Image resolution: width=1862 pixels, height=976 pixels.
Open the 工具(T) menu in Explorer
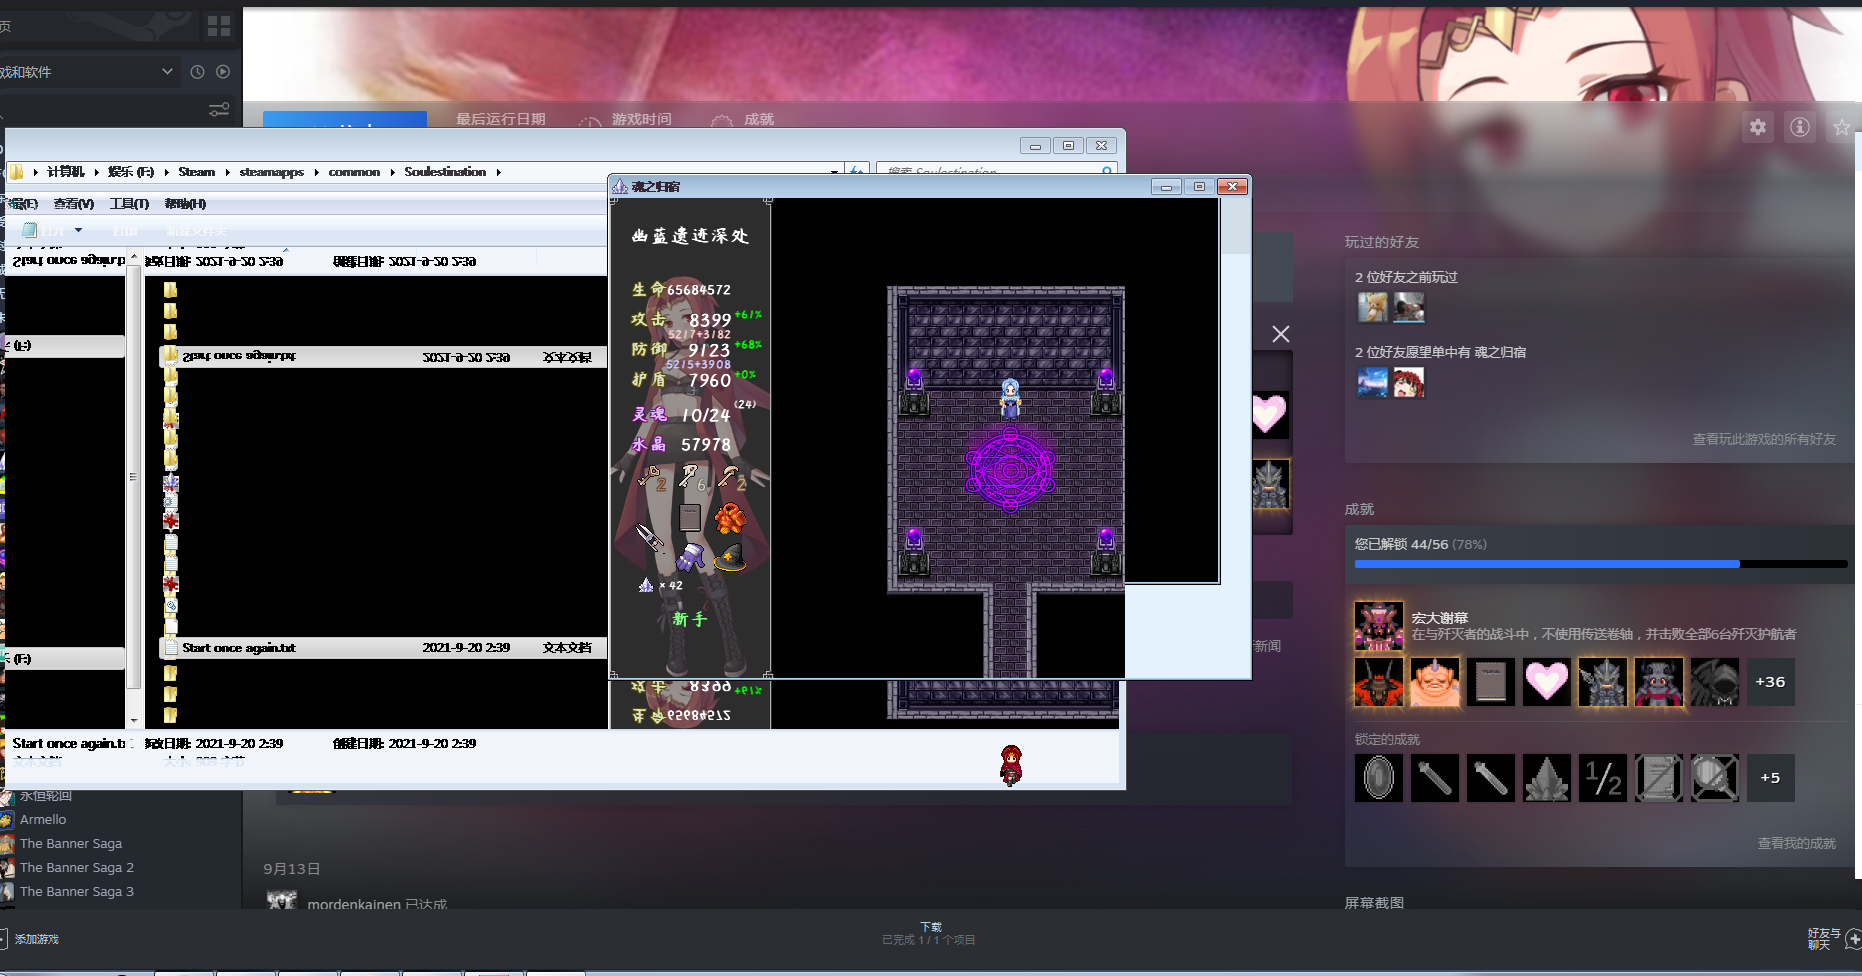[129, 204]
